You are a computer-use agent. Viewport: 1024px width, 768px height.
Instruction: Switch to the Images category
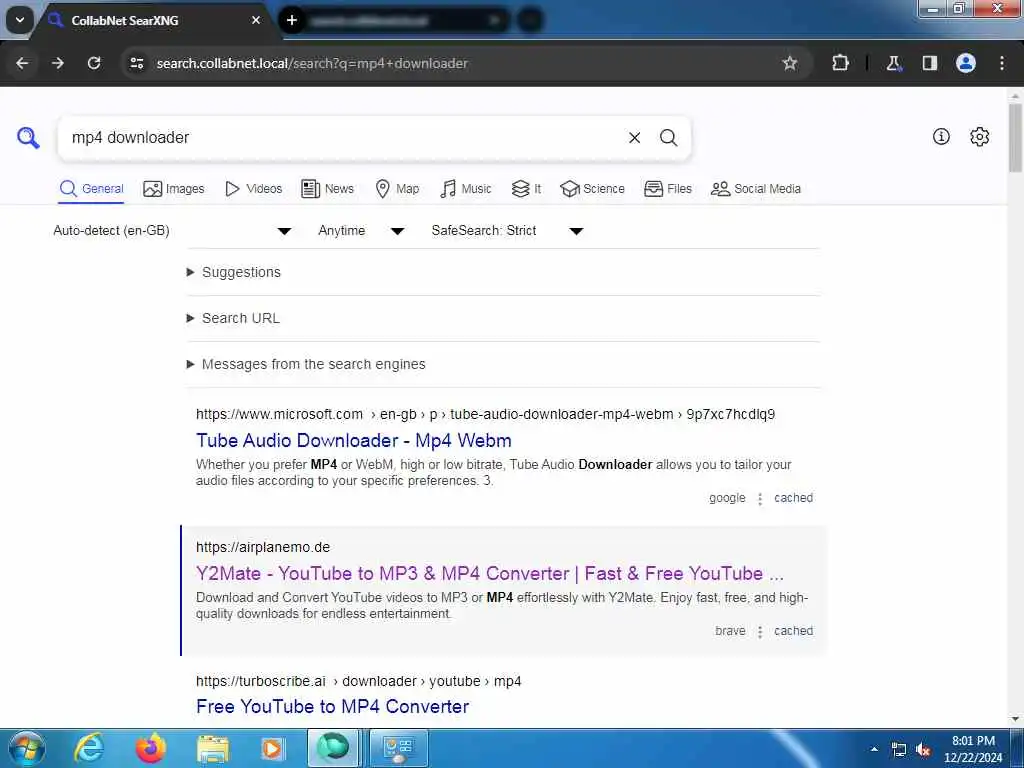[174, 189]
